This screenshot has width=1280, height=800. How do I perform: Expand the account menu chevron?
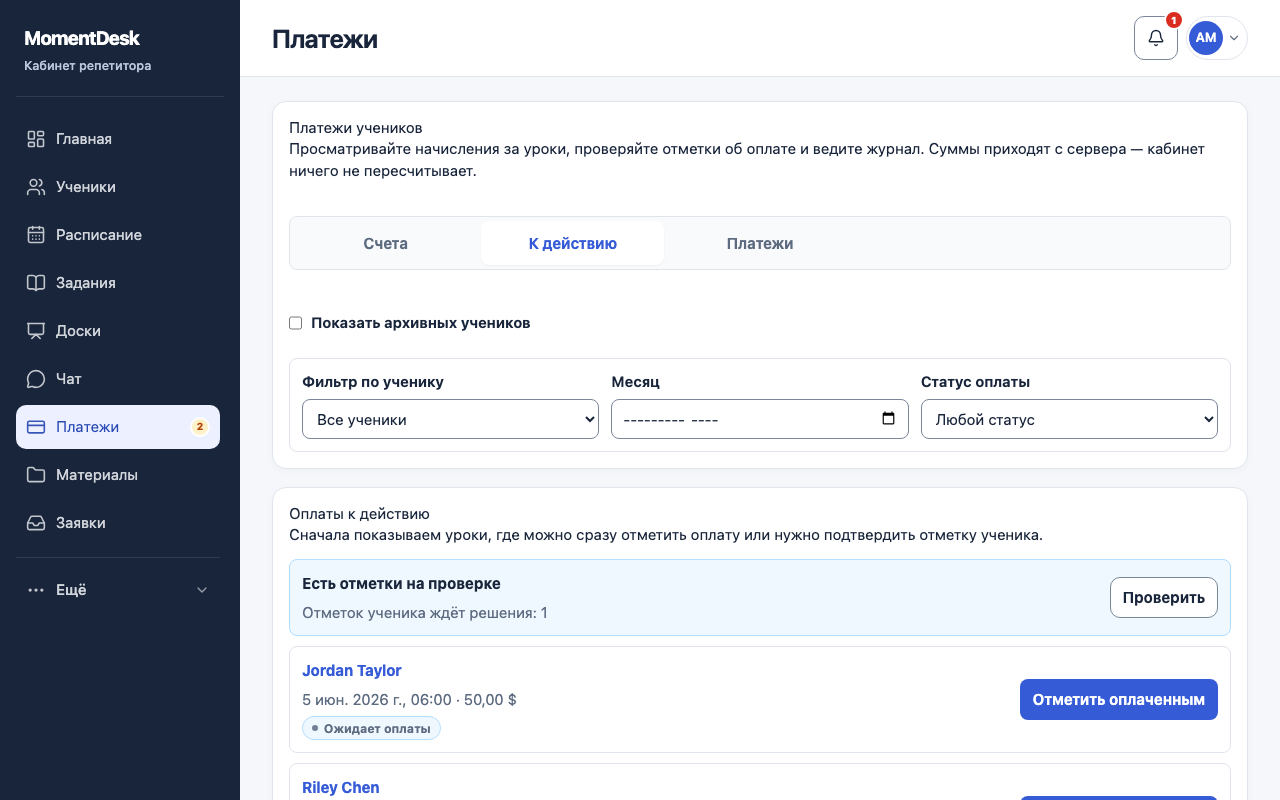1234,38
